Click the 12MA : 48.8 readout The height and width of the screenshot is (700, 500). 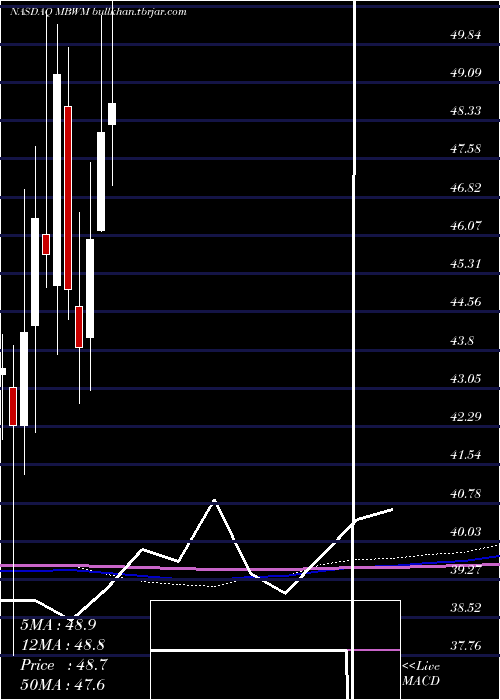(x=63, y=645)
